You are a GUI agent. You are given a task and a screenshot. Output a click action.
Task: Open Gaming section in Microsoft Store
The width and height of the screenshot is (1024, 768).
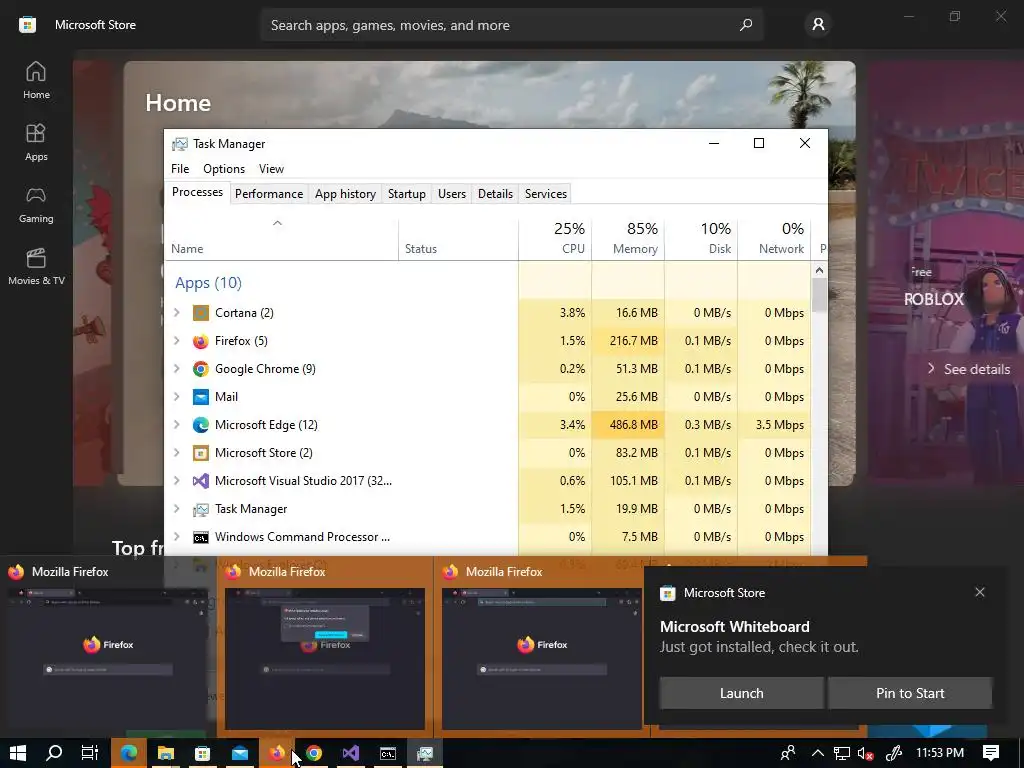click(36, 205)
